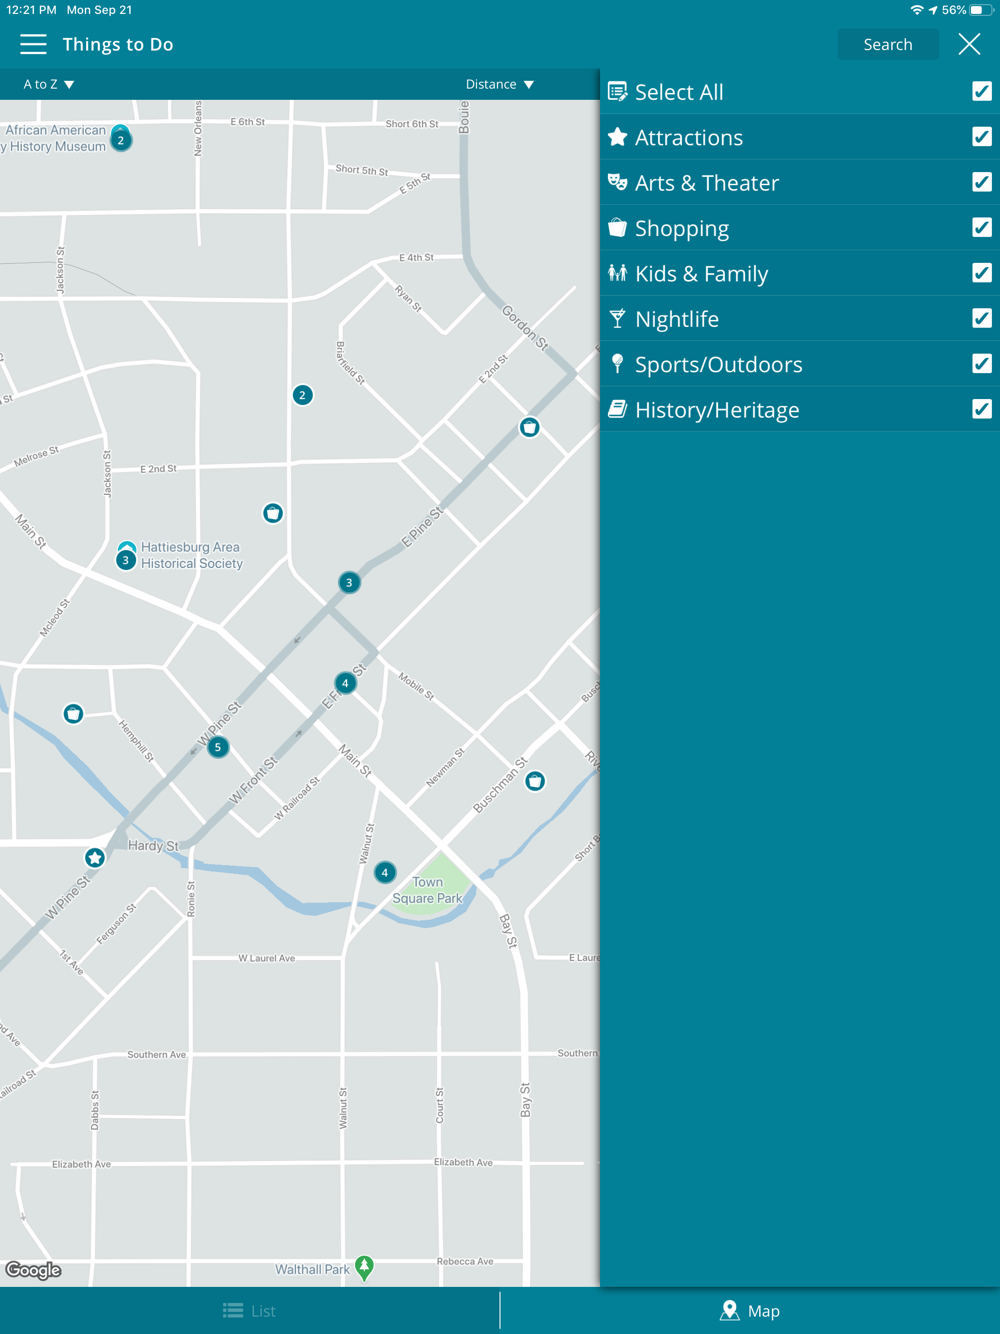The width and height of the screenshot is (1000, 1334).
Task: Open the Distance sort dropdown
Action: point(500,84)
